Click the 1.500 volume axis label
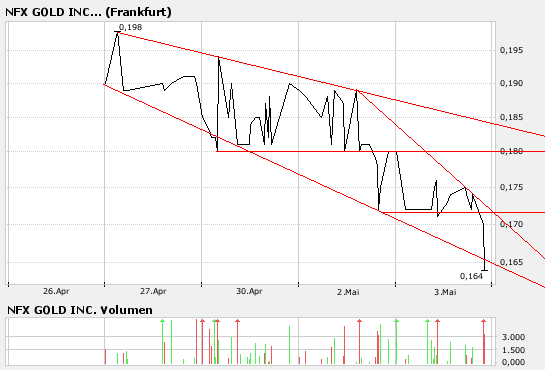 click(513, 350)
